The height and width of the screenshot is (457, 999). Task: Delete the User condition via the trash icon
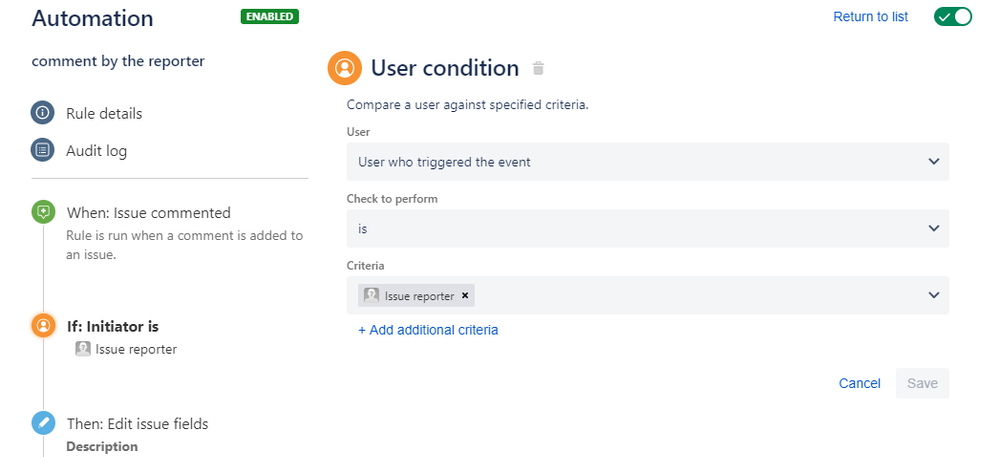(538, 68)
